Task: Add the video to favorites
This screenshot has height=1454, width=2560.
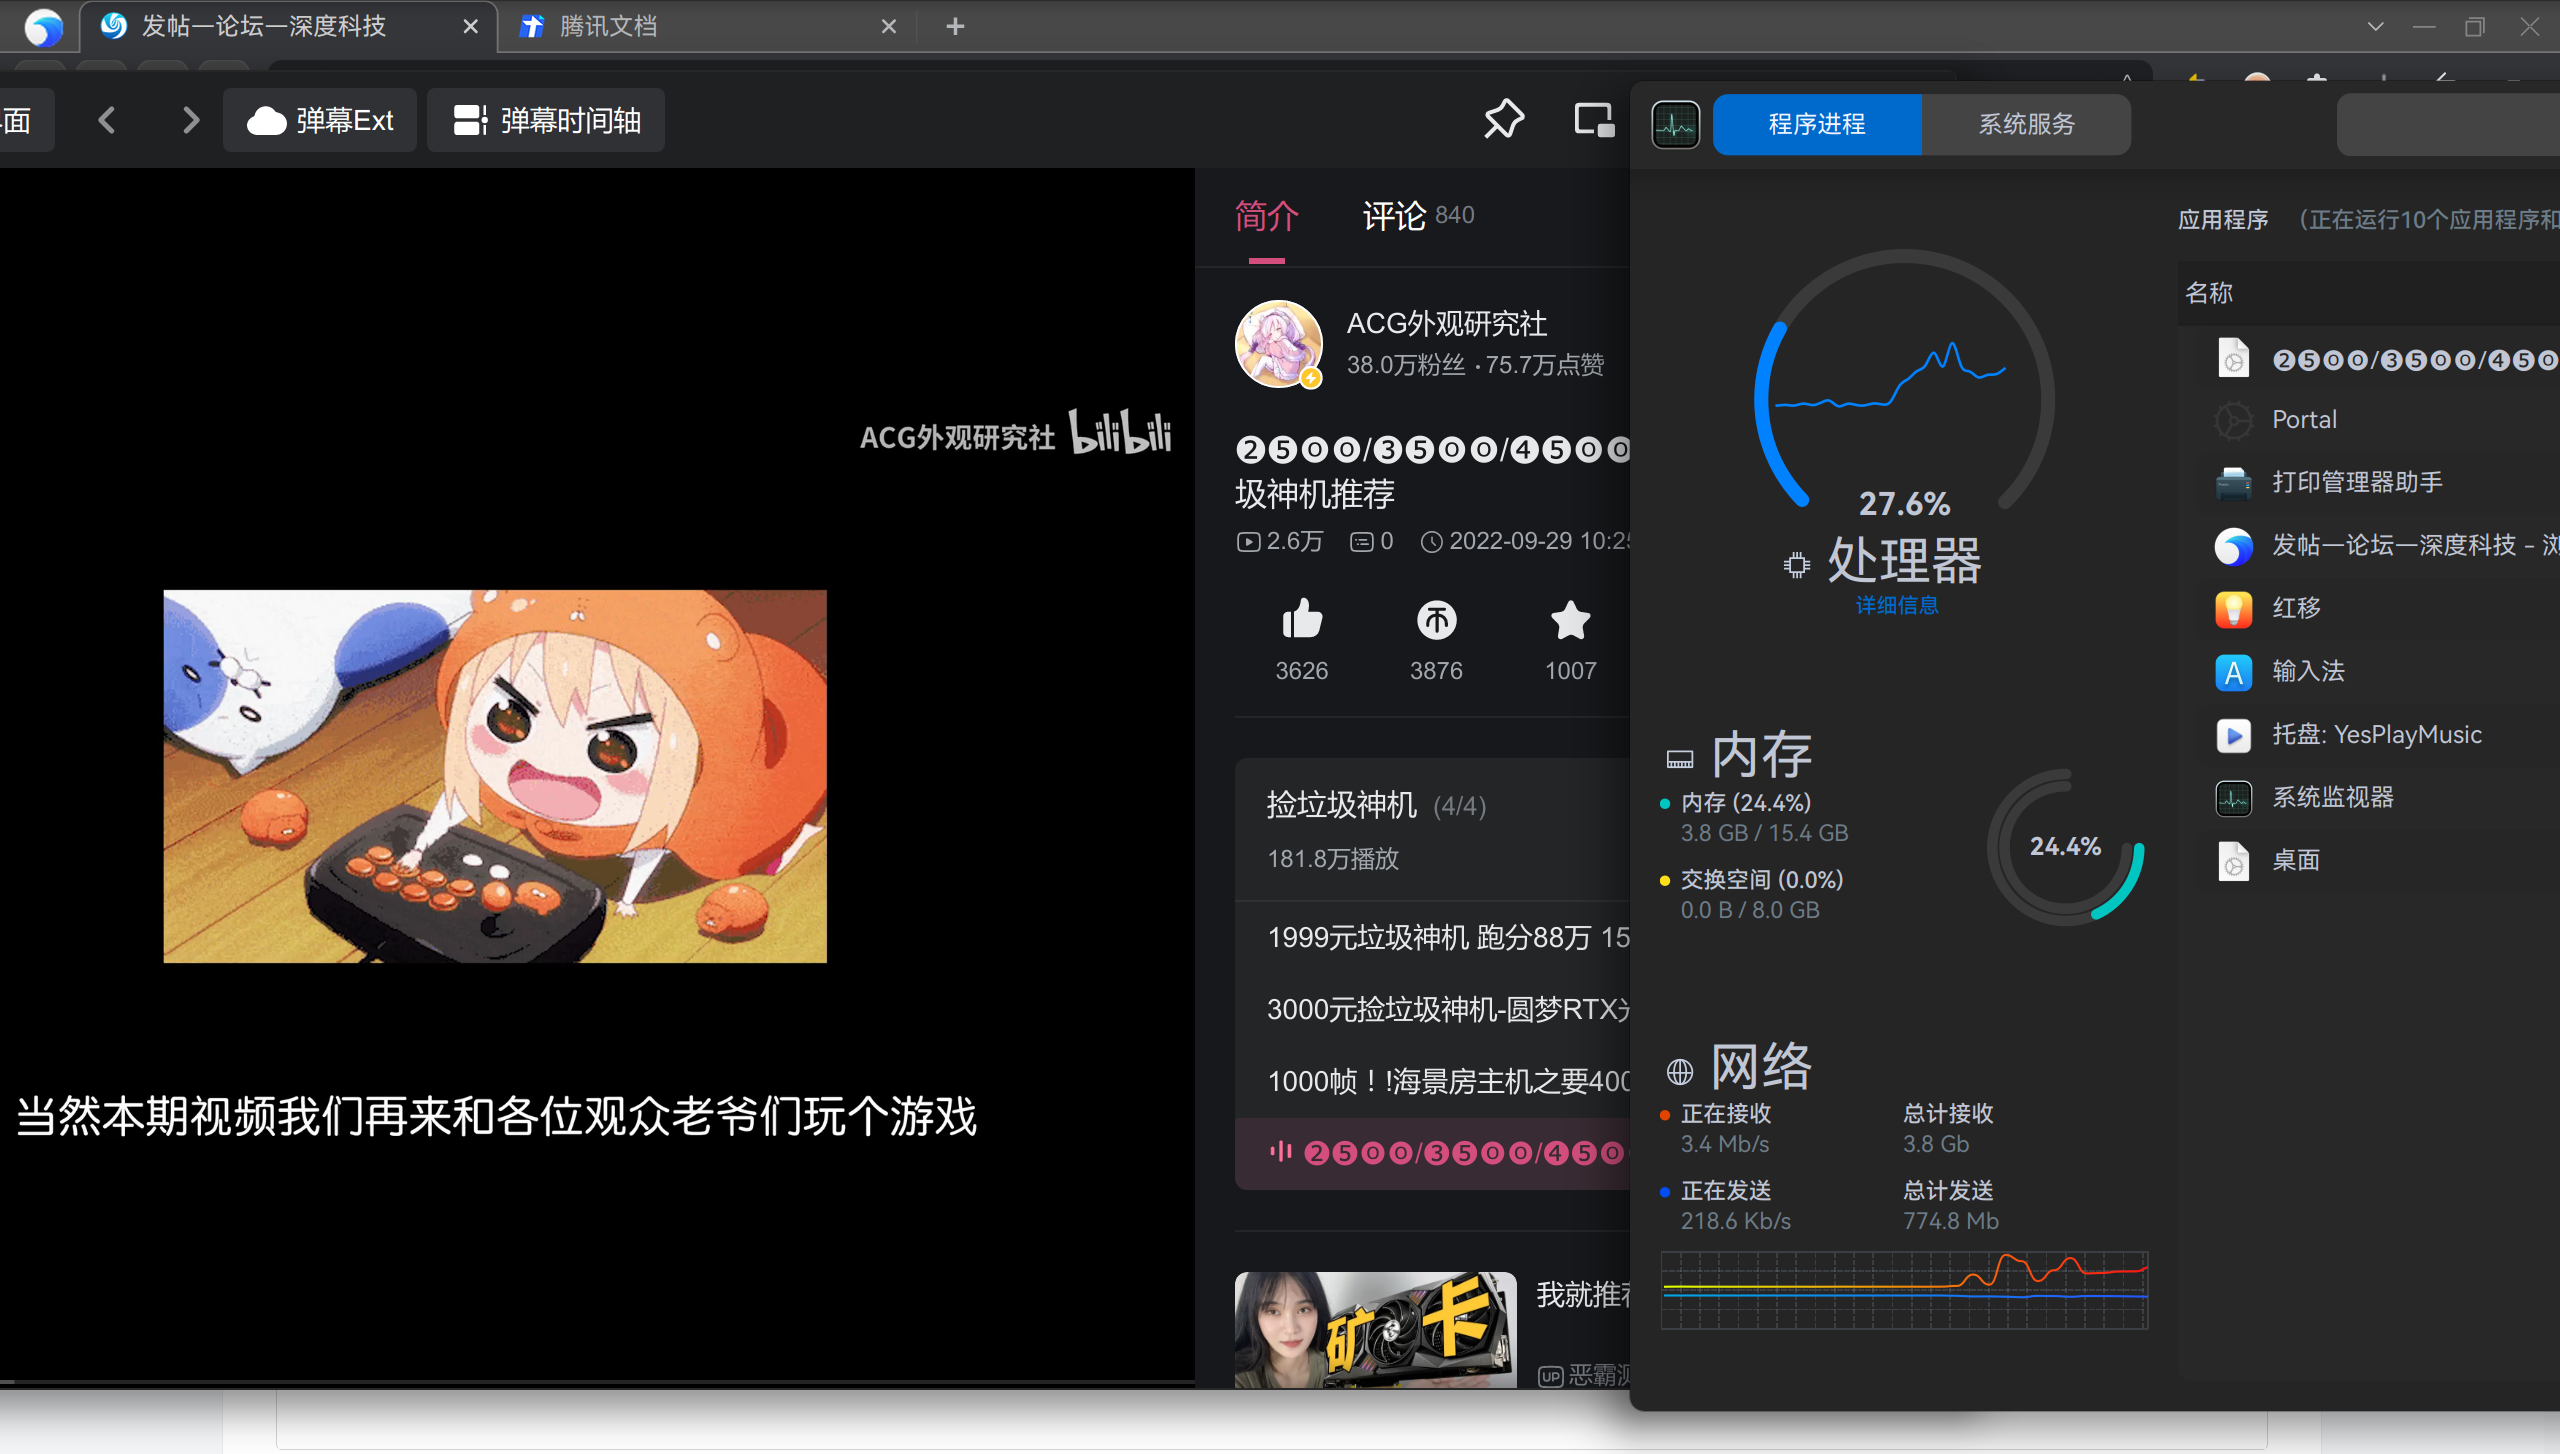Action: (1569, 621)
